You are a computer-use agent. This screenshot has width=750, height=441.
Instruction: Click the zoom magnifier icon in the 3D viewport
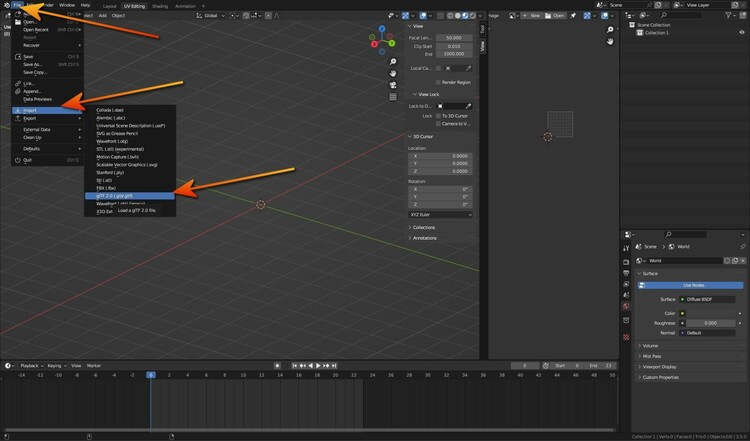click(394, 60)
